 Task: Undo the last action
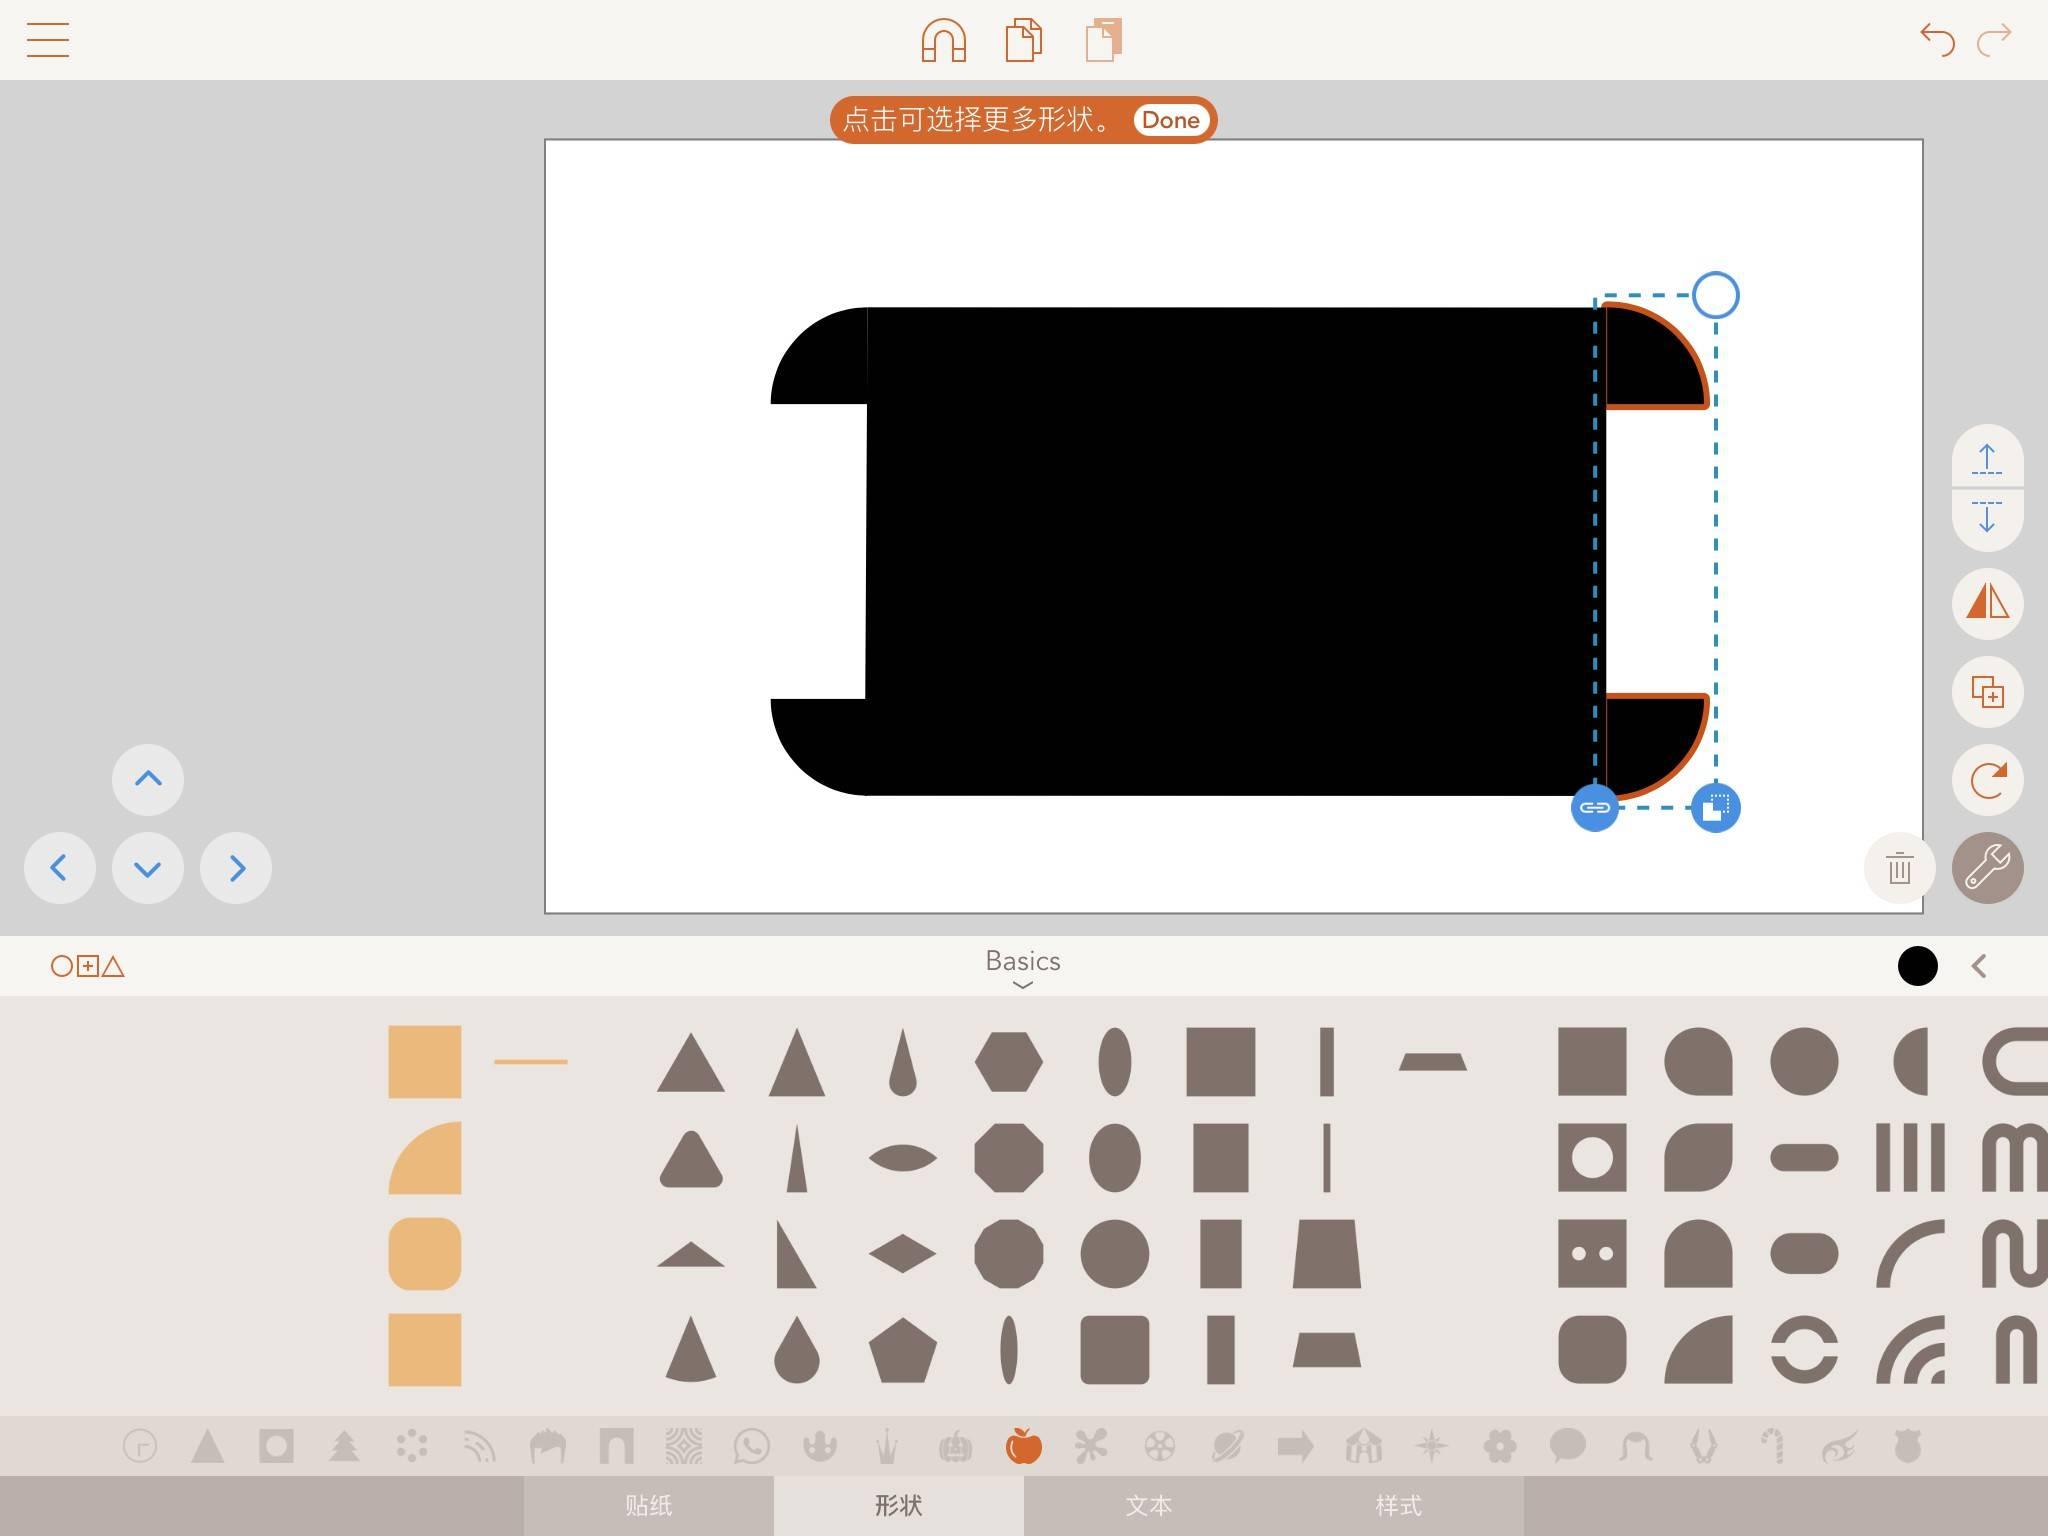click(1937, 40)
